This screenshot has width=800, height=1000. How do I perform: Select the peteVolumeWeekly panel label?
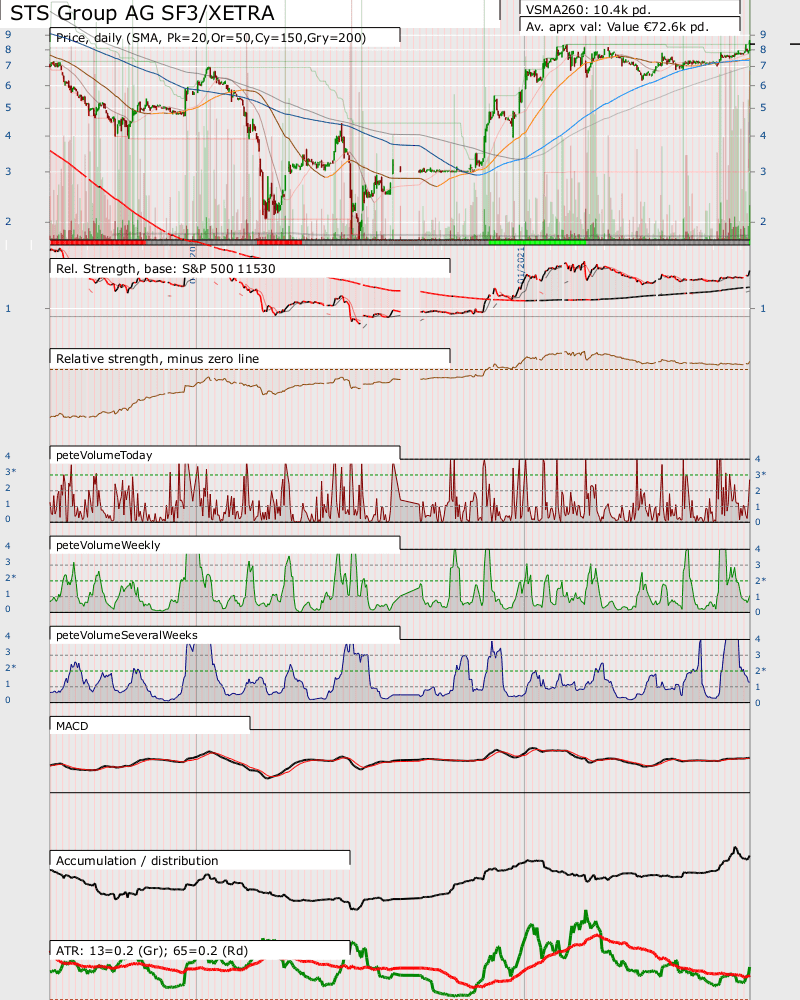click(x=108, y=545)
